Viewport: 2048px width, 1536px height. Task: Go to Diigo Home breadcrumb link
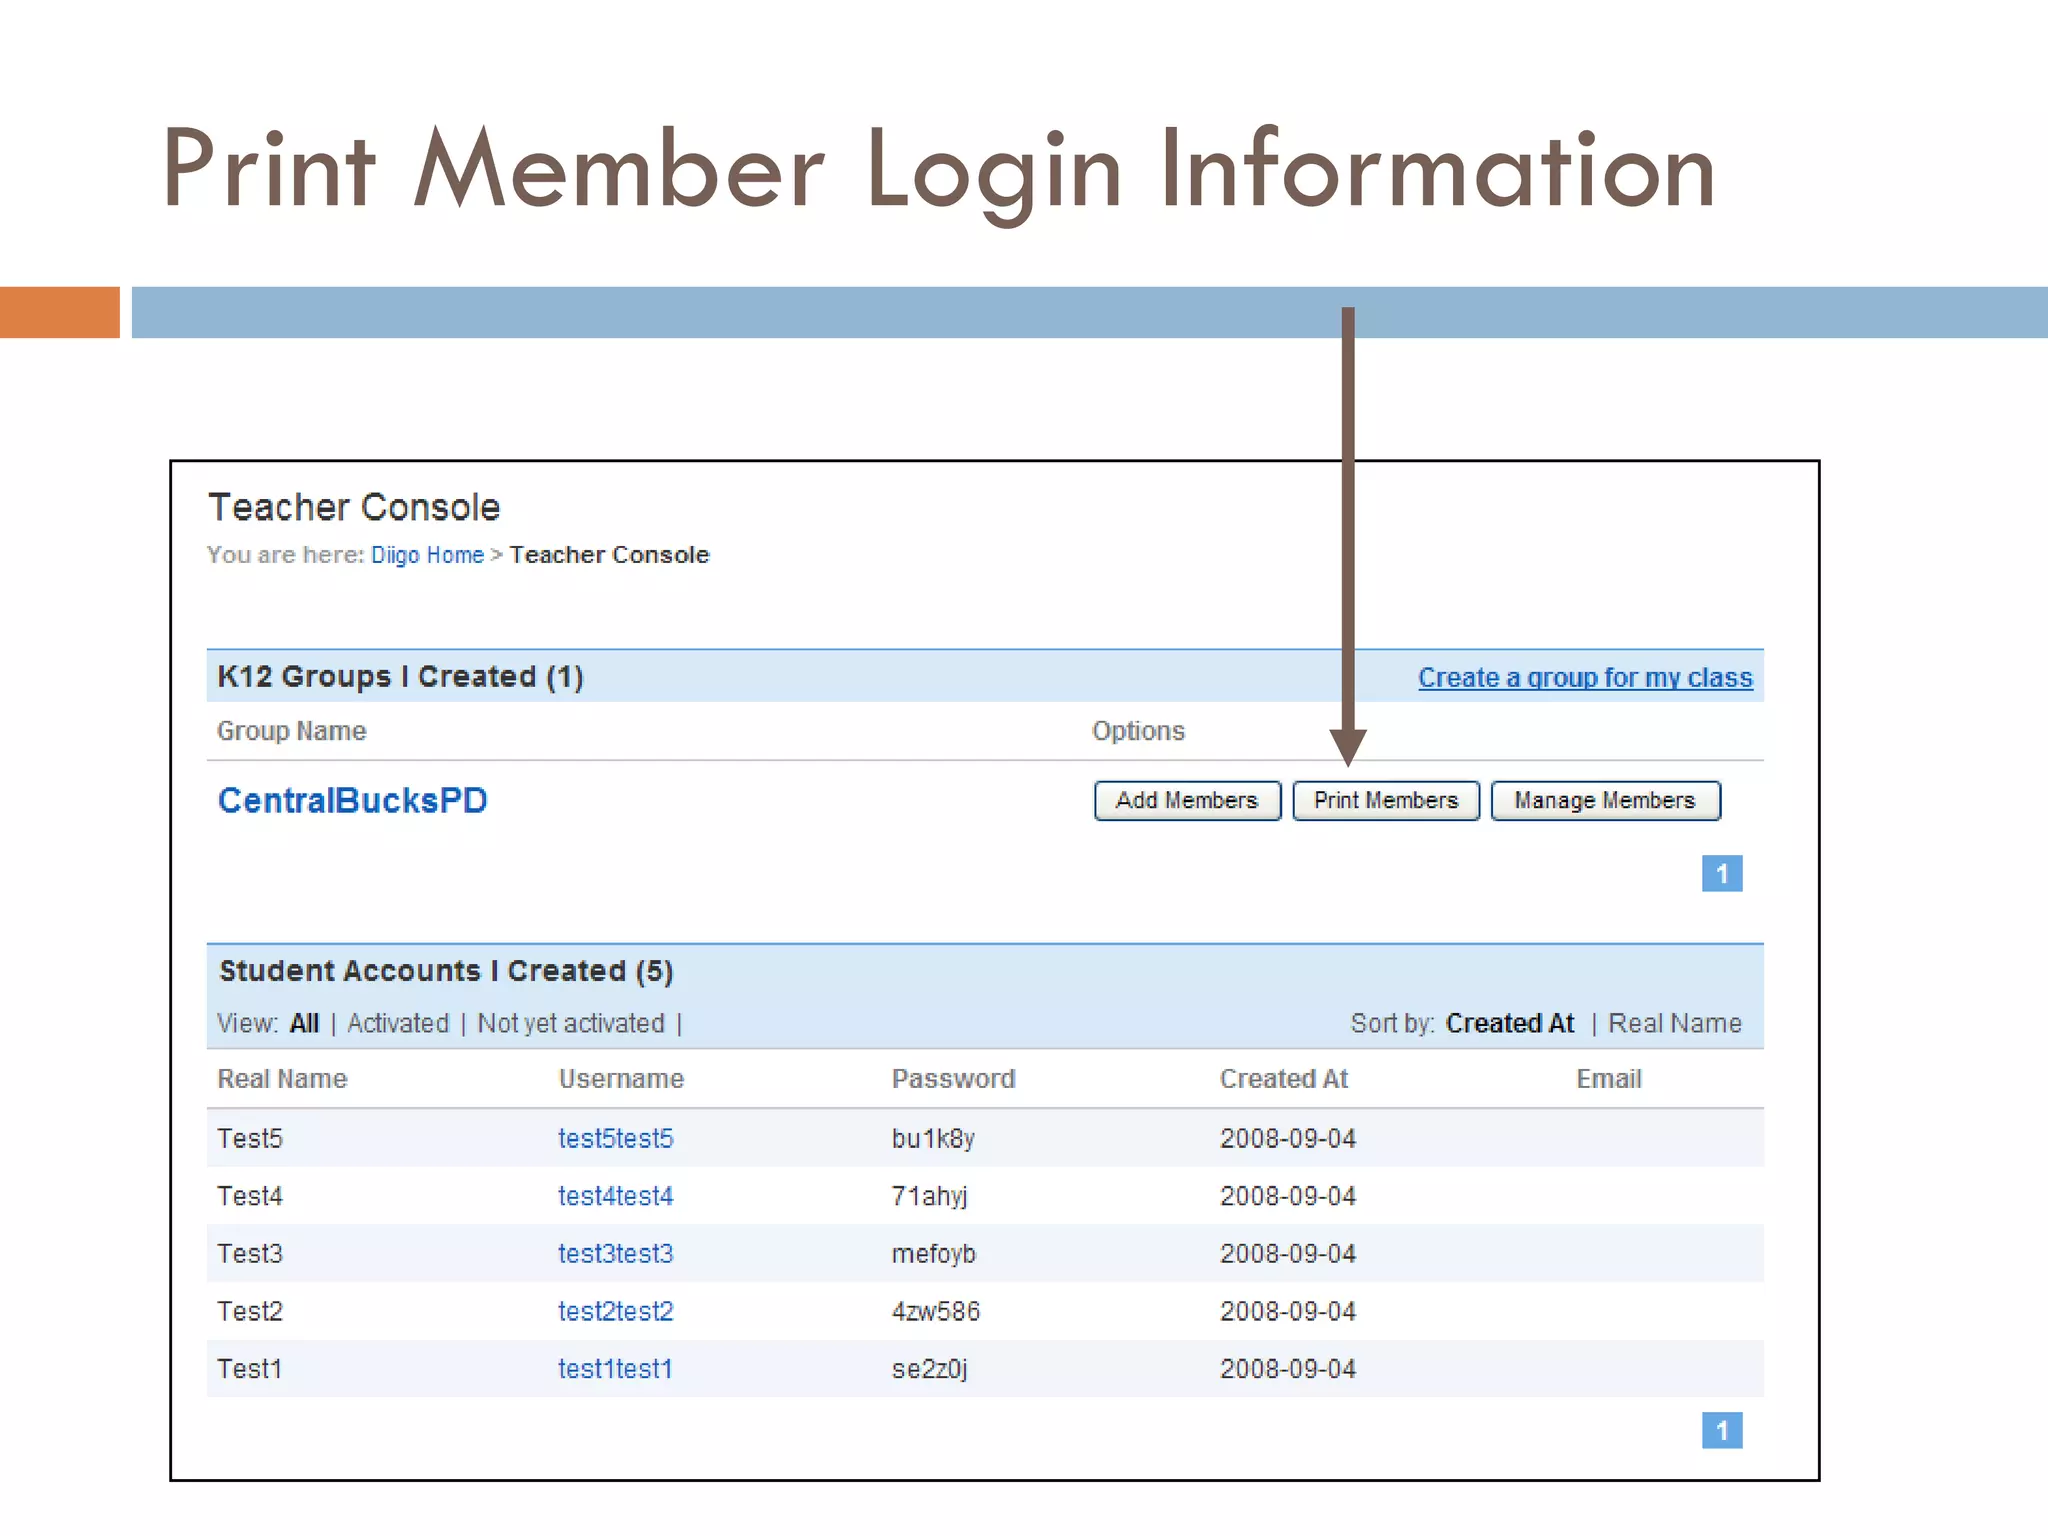click(x=427, y=555)
